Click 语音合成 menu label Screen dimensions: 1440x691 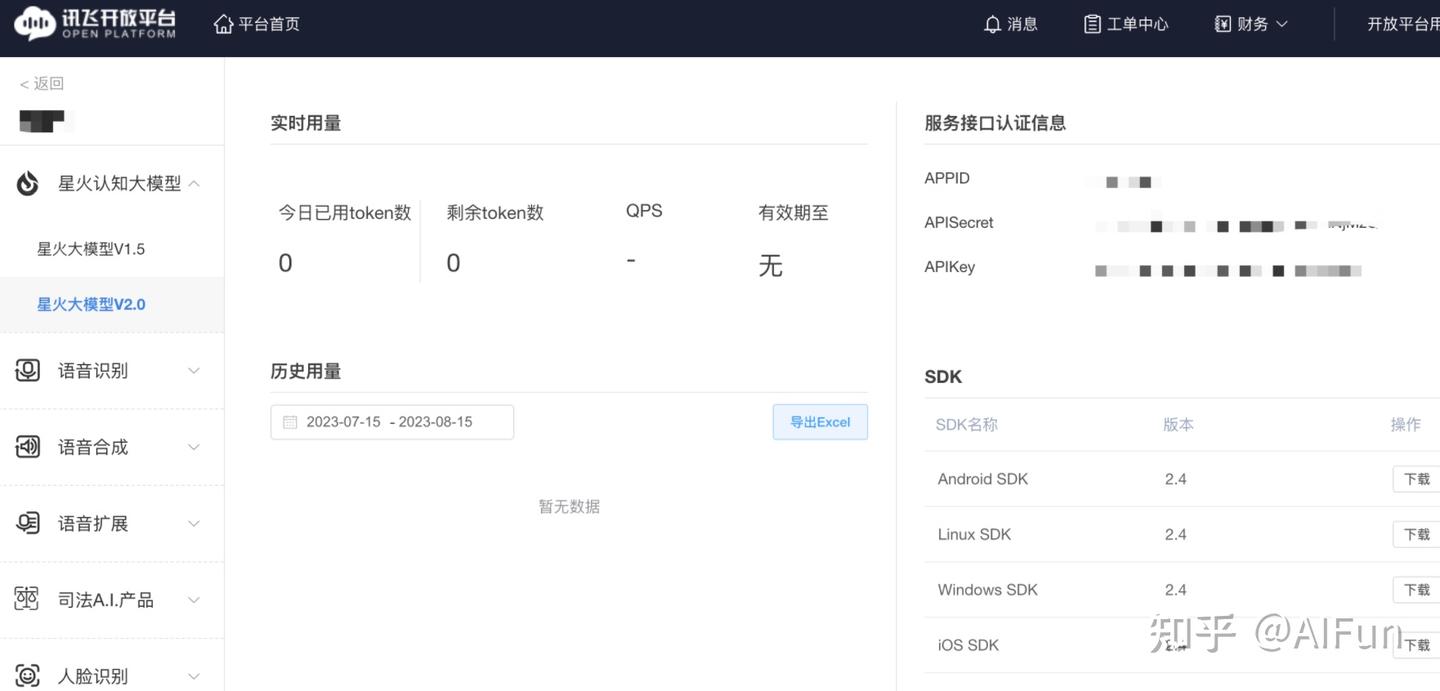point(93,447)
